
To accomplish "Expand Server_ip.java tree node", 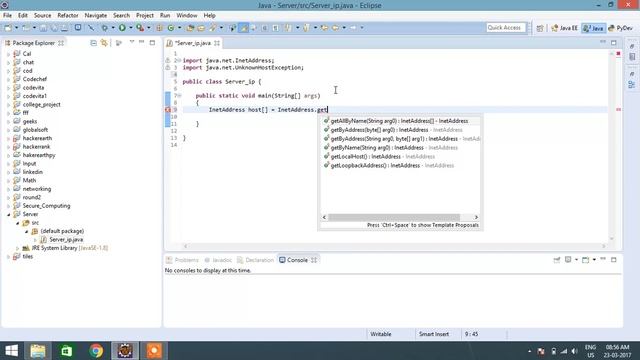I will (36, 240).
